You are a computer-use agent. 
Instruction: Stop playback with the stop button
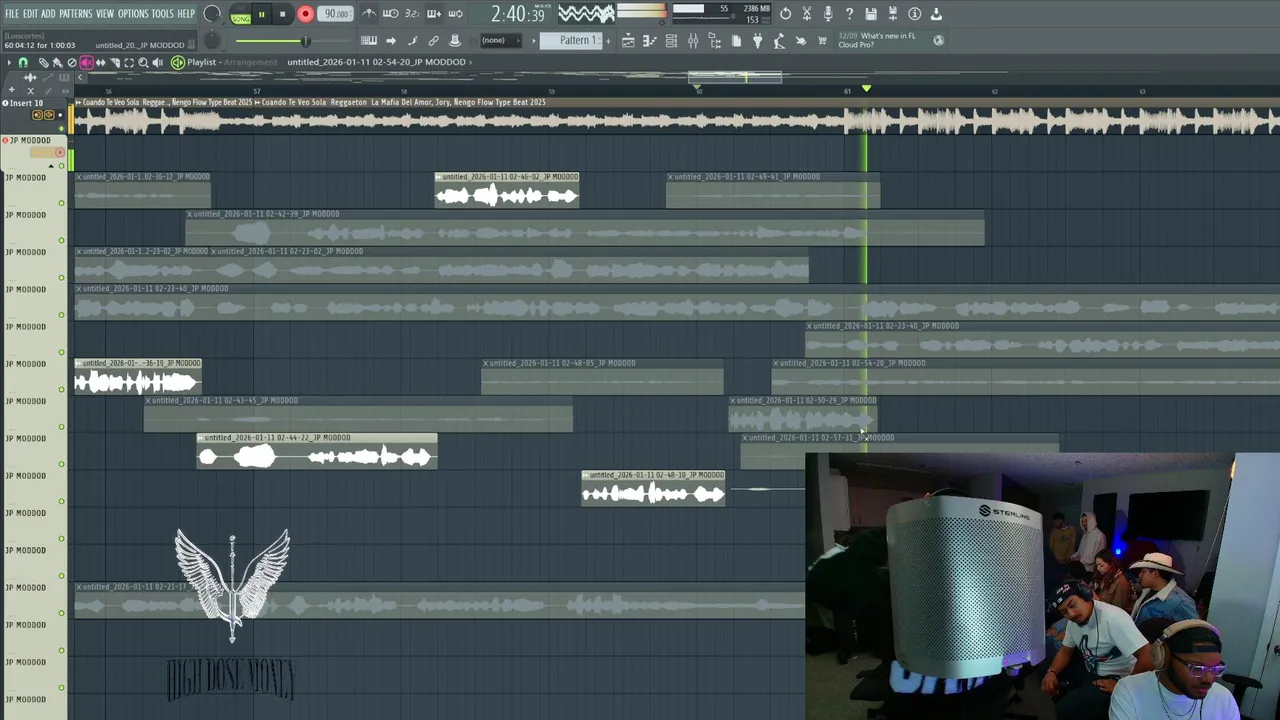[x=283, y=14]
